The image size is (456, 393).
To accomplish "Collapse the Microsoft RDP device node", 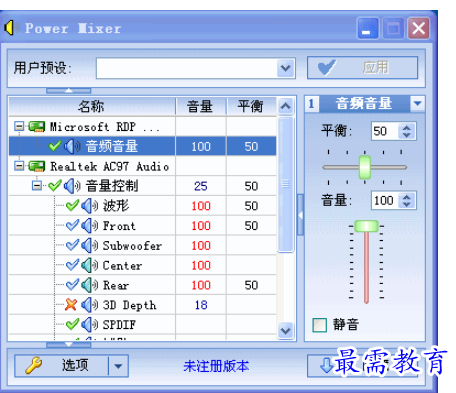I will coord(19,126).
